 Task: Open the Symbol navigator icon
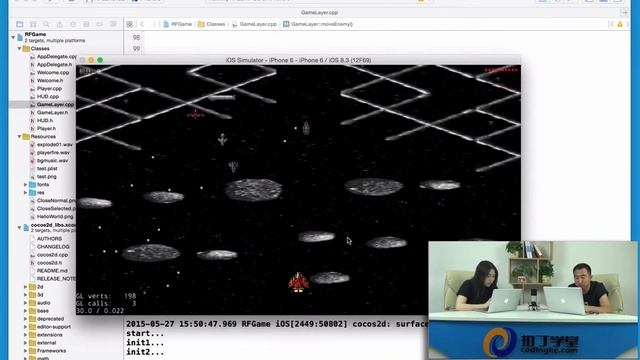coord(33,24)
